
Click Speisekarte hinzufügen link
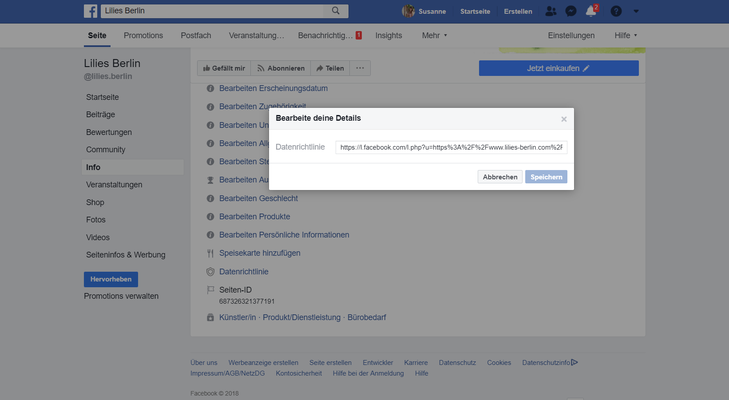[260, 253]
